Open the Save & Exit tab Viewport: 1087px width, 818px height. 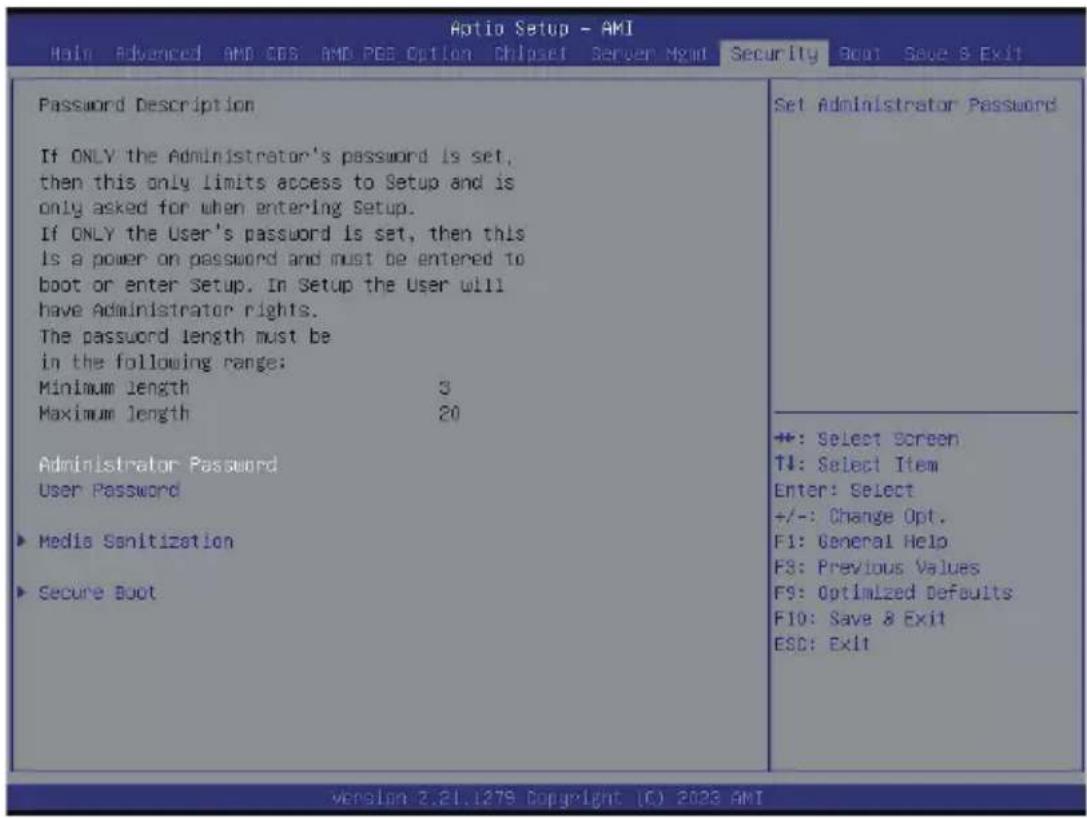coord(963,53)
